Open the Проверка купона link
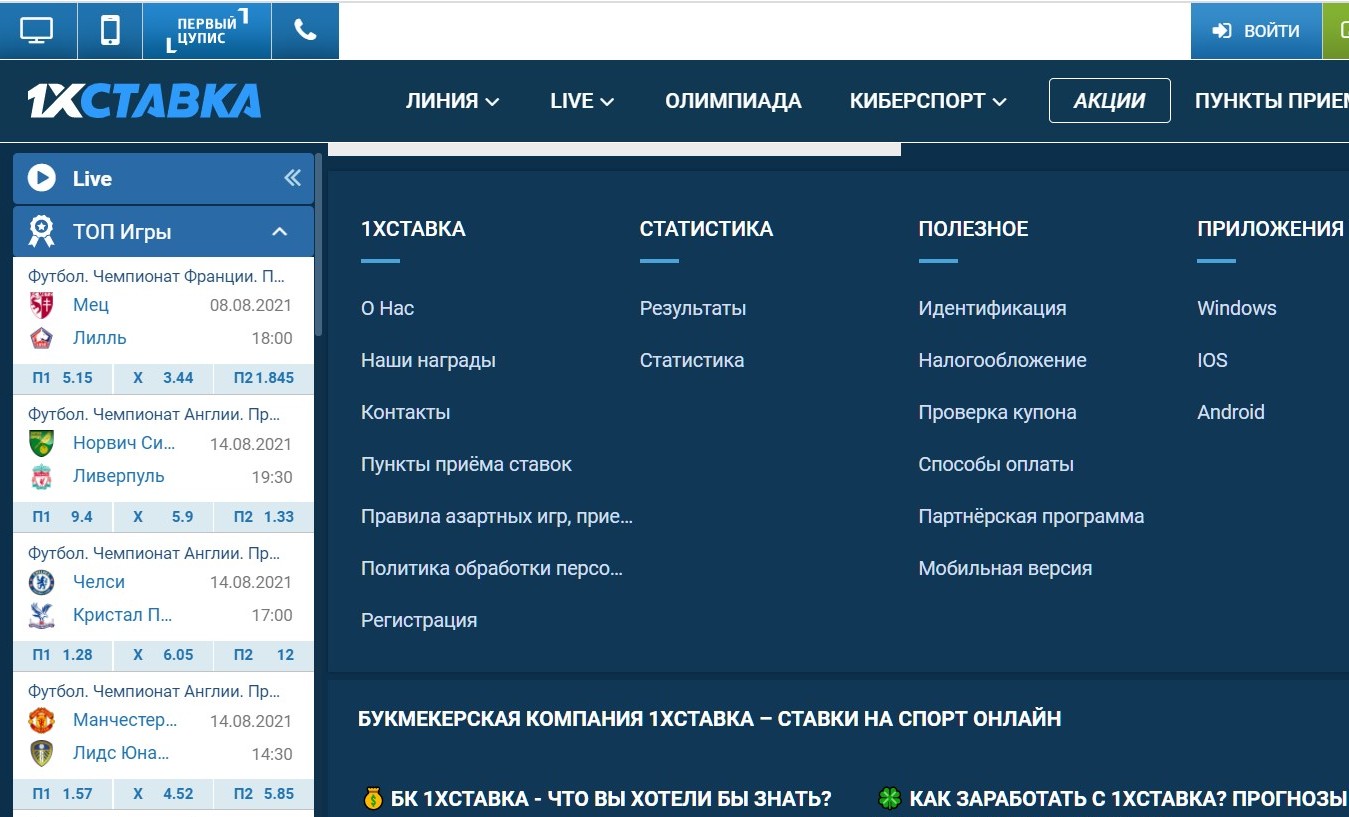This screenshot has height=817, width=1349. pyautogui.click(x=997, y=412)
